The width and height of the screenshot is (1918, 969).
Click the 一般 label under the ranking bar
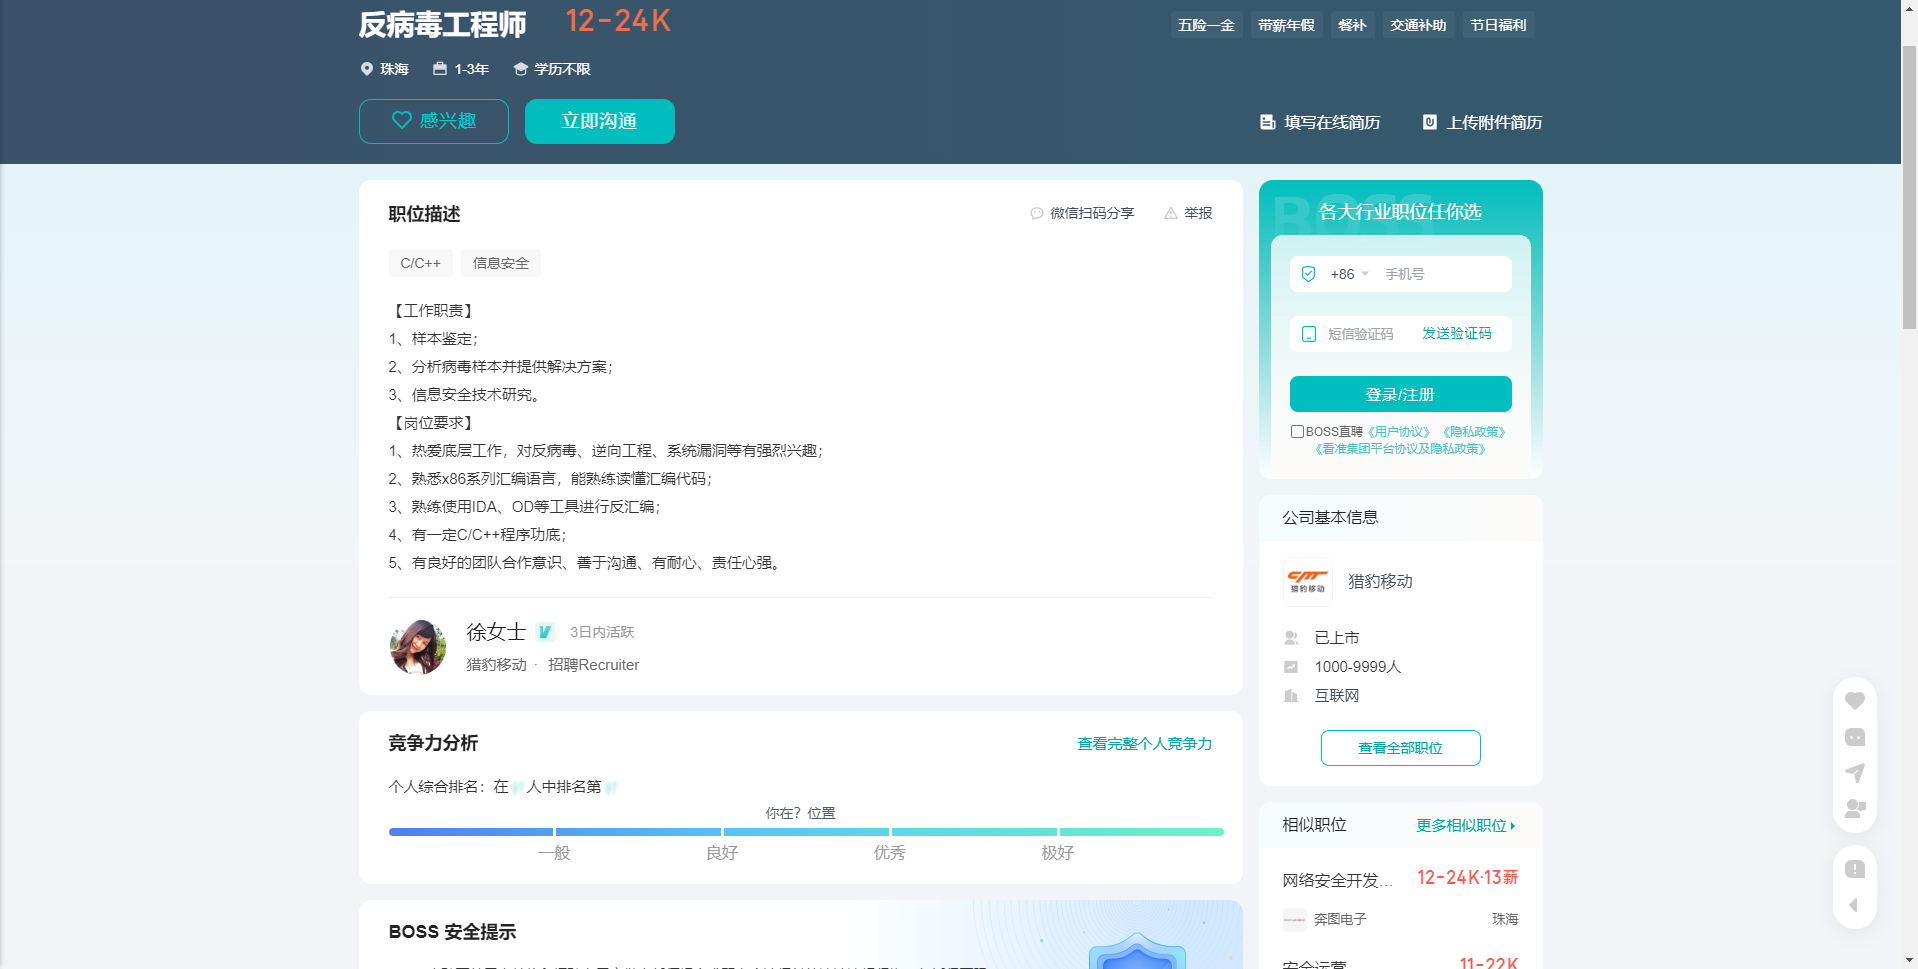pos(554,853)
